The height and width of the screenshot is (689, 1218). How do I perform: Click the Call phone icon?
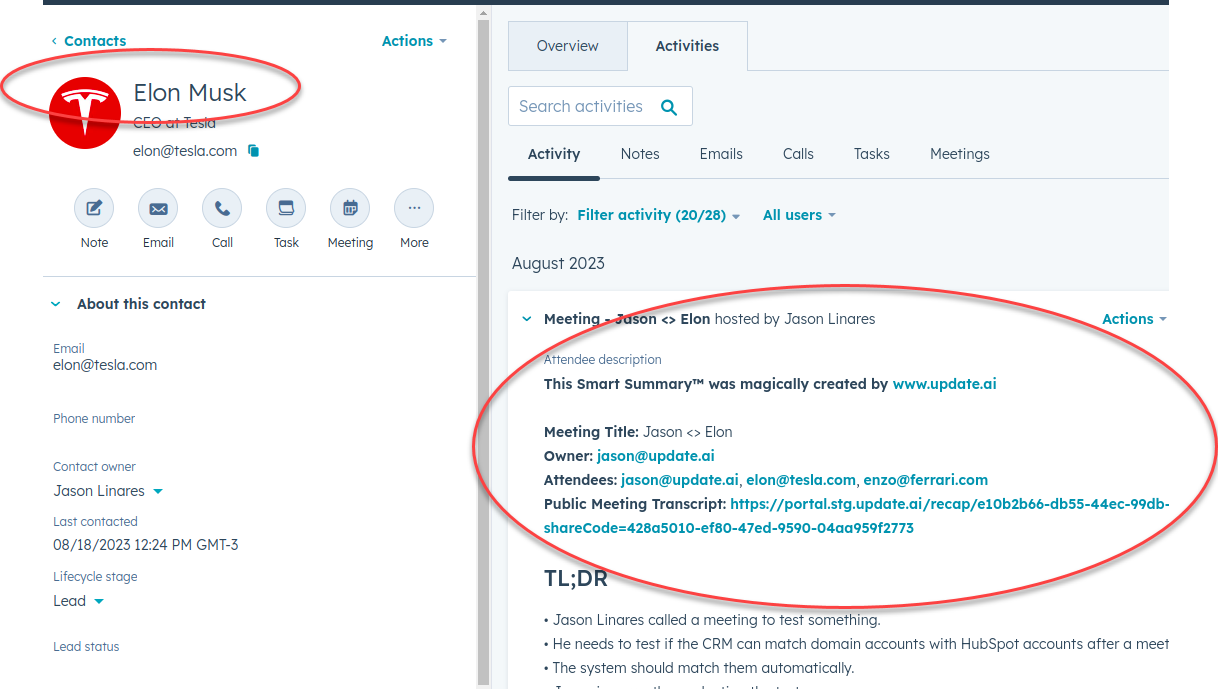pyautogui.click(x=222, y=209)
